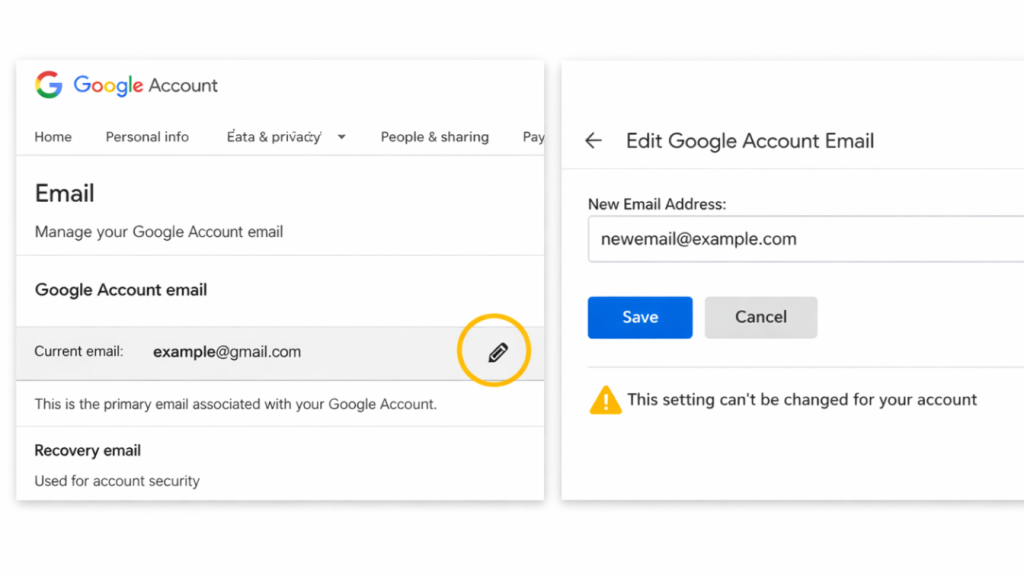
Task: Click the setting can't be changed warning text
Action: (802, 399)
